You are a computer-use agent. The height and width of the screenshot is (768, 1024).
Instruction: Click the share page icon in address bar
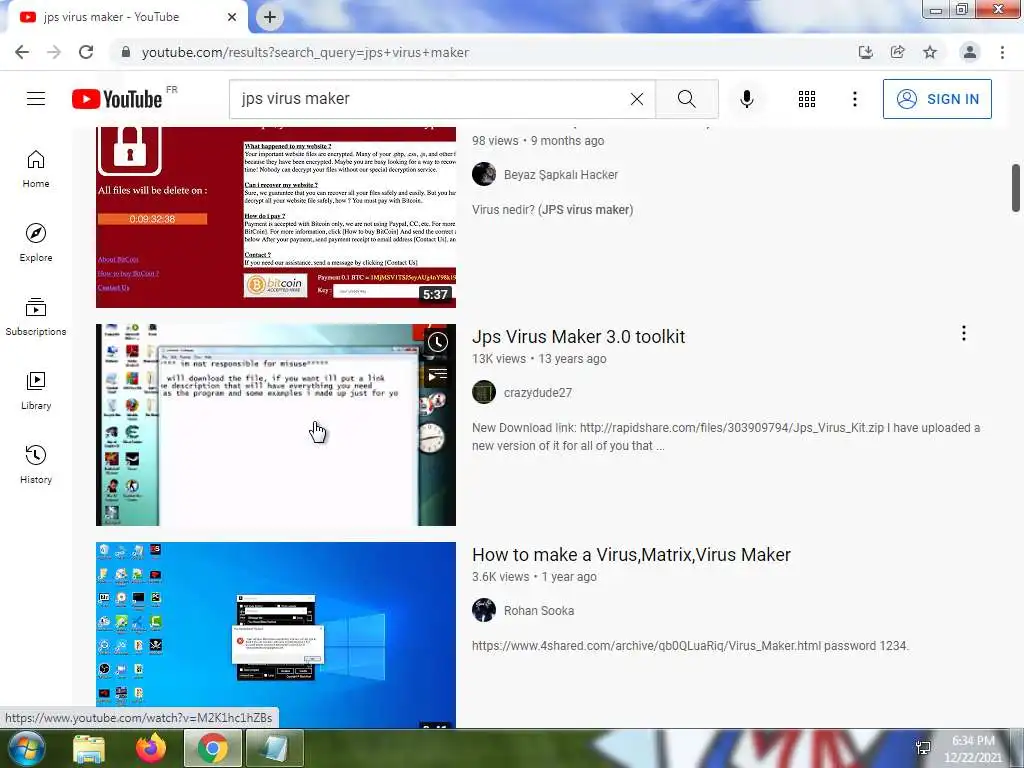coord(898,52)
